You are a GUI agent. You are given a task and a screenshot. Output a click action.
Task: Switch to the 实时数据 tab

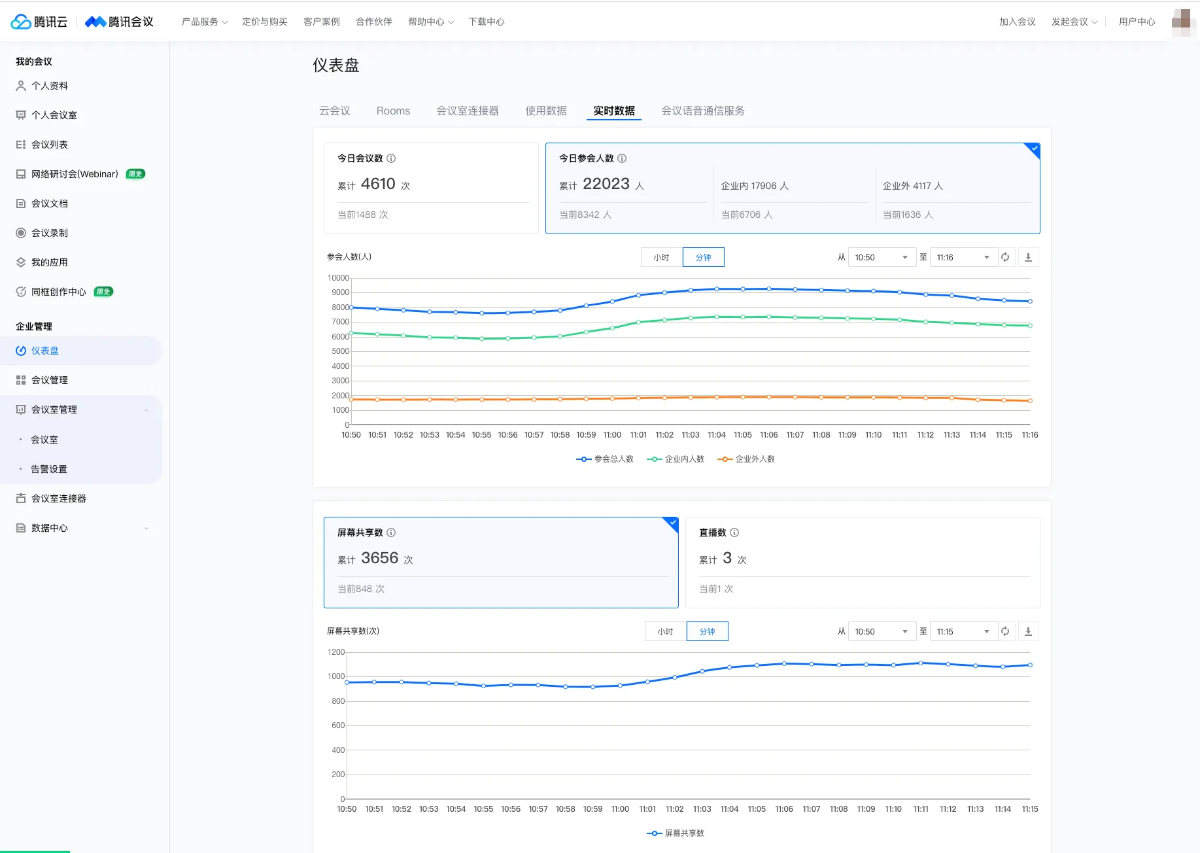614,111
